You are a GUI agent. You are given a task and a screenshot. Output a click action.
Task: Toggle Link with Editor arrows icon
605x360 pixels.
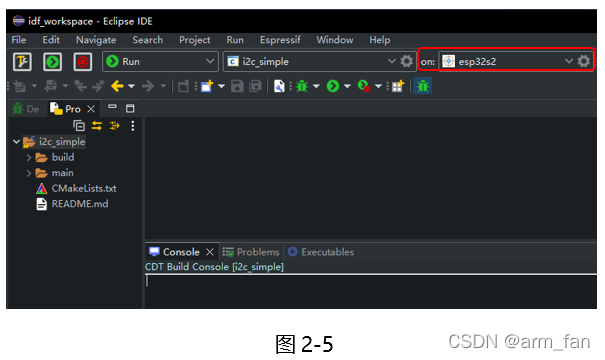point(97,125)
